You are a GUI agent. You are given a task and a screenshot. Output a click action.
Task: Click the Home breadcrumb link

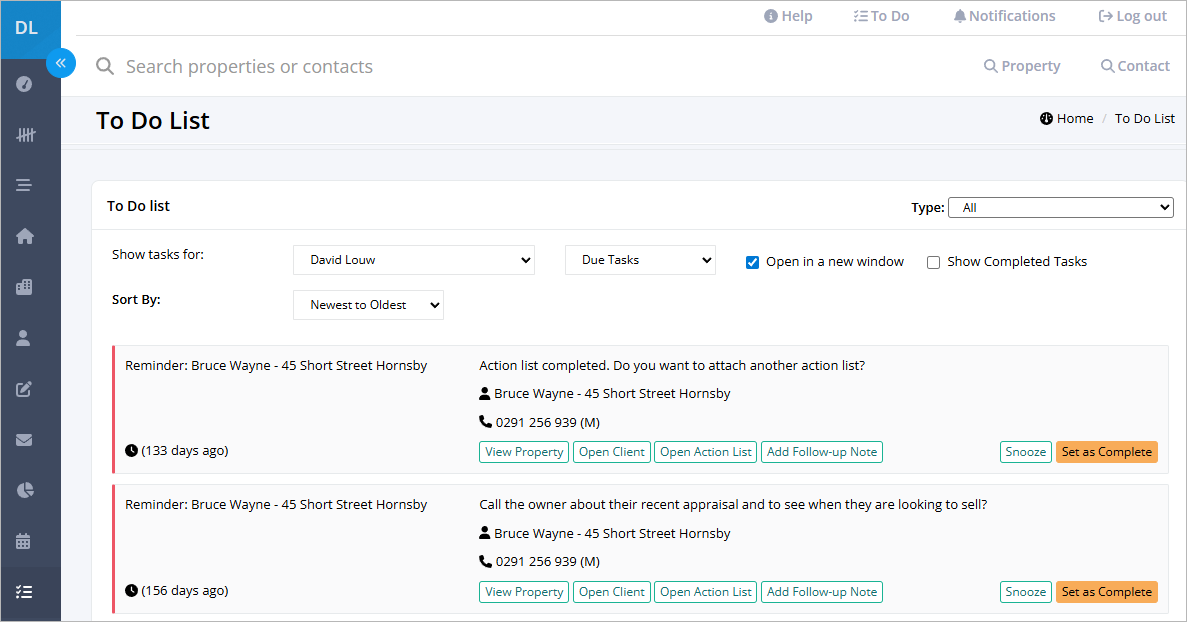coord(1067,118)
